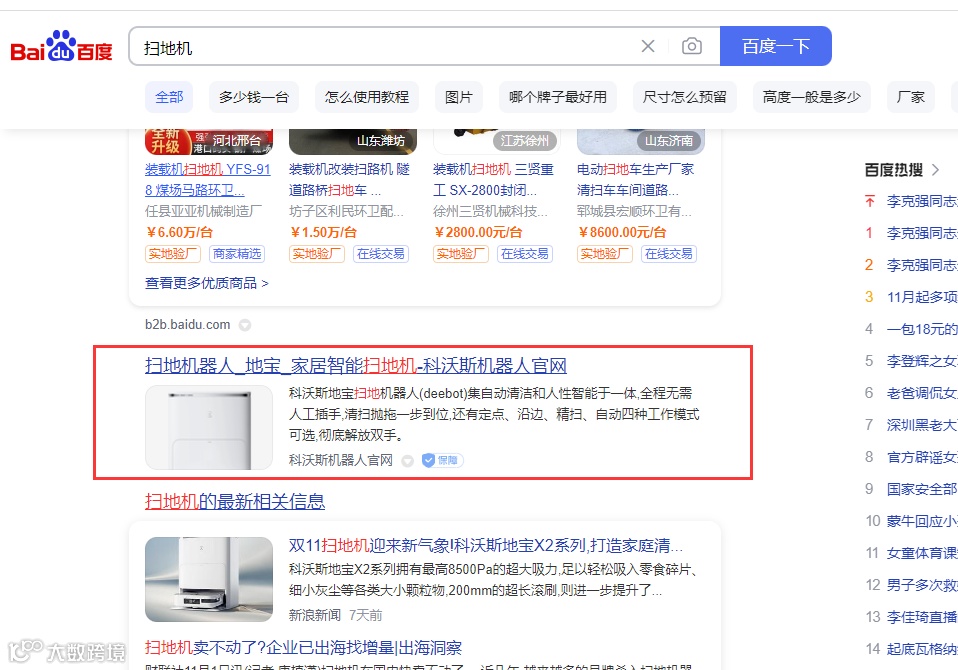The height and width of the screenshot is (670, 958).
Task: Click the red top-trending arrow icon
Action: click(870, 201)
